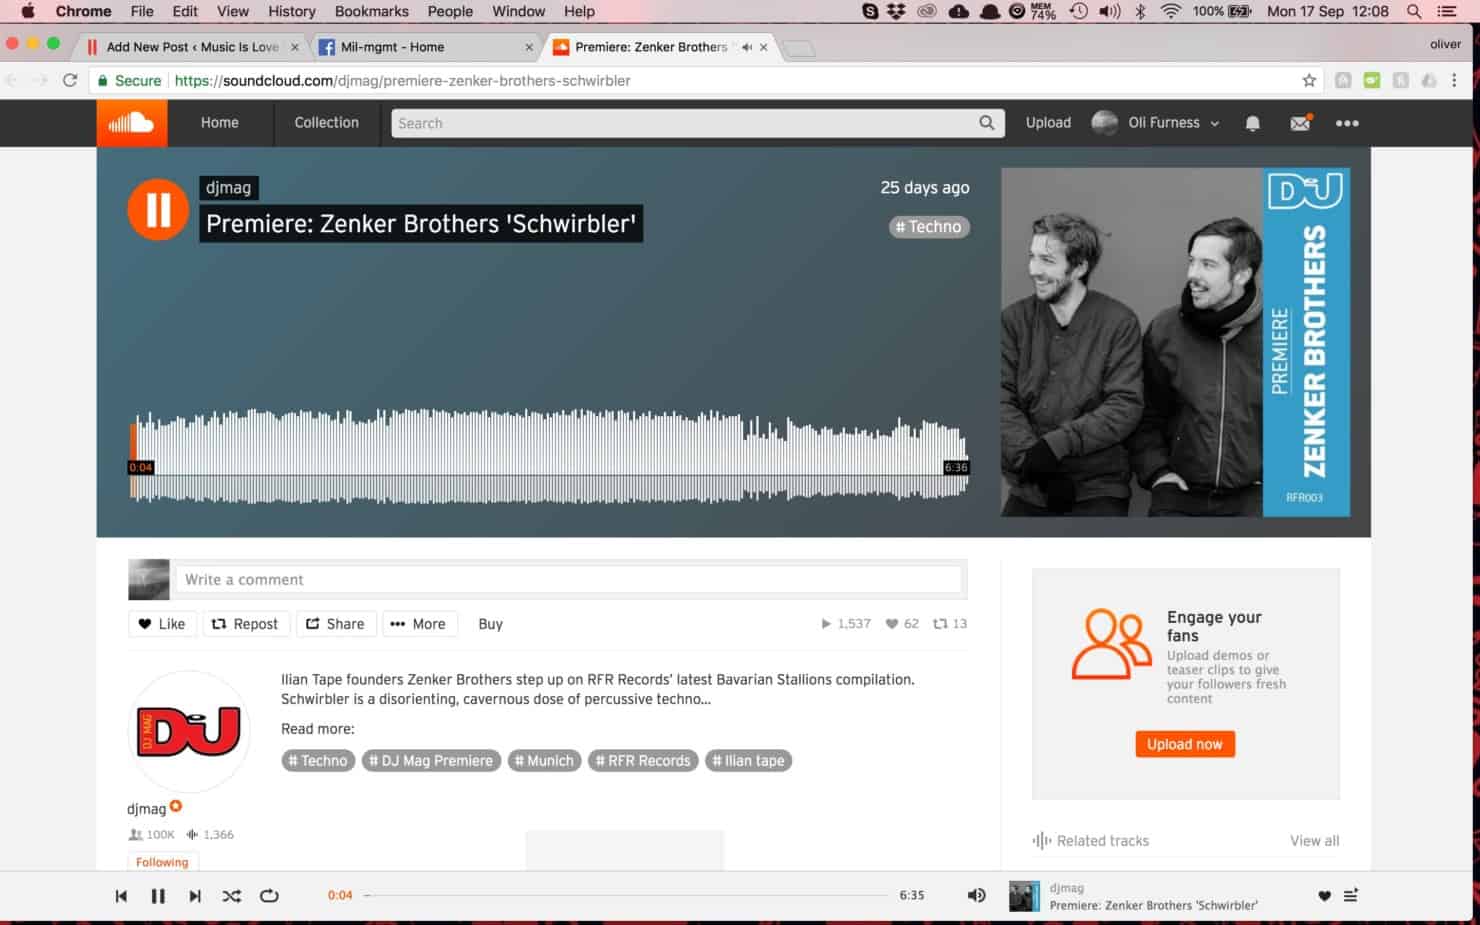This screenshot has width=1480, height=925.
Task: Repost the track with the Repost button
Action: tap(245, 624)
